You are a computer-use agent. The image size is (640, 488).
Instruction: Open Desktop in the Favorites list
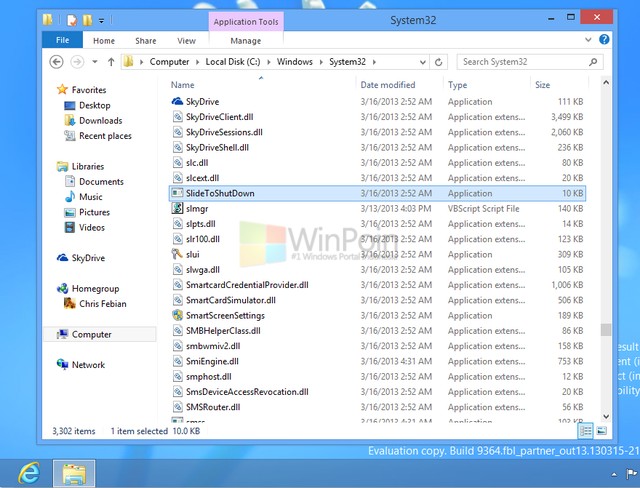coord(95,105)
